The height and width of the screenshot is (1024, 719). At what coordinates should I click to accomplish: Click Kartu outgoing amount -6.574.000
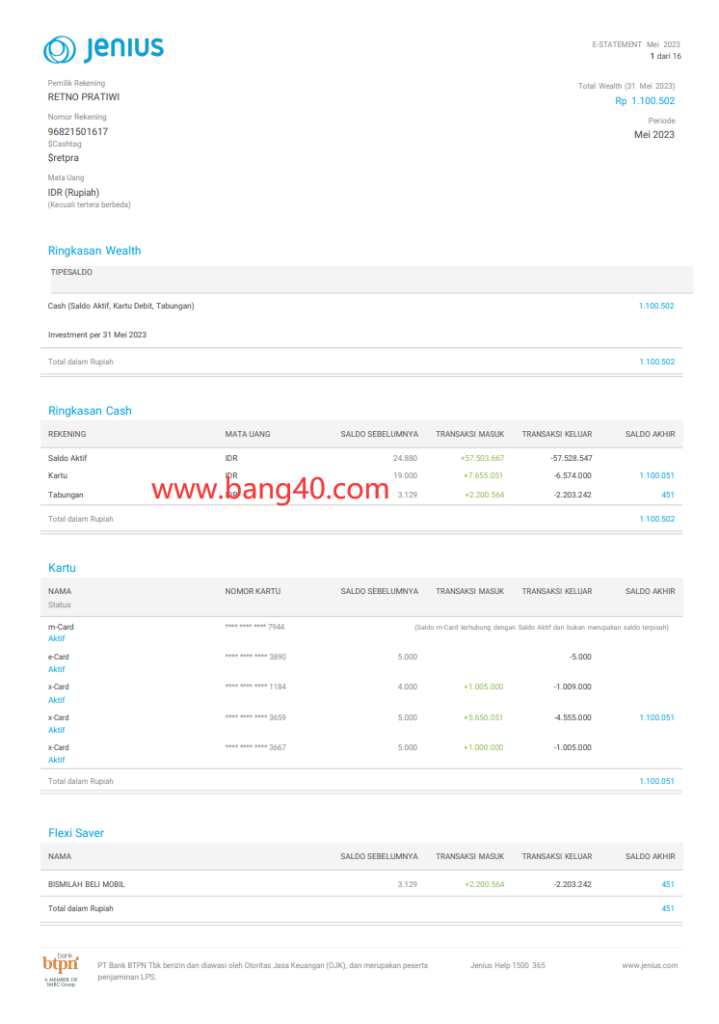click(573, 475)
